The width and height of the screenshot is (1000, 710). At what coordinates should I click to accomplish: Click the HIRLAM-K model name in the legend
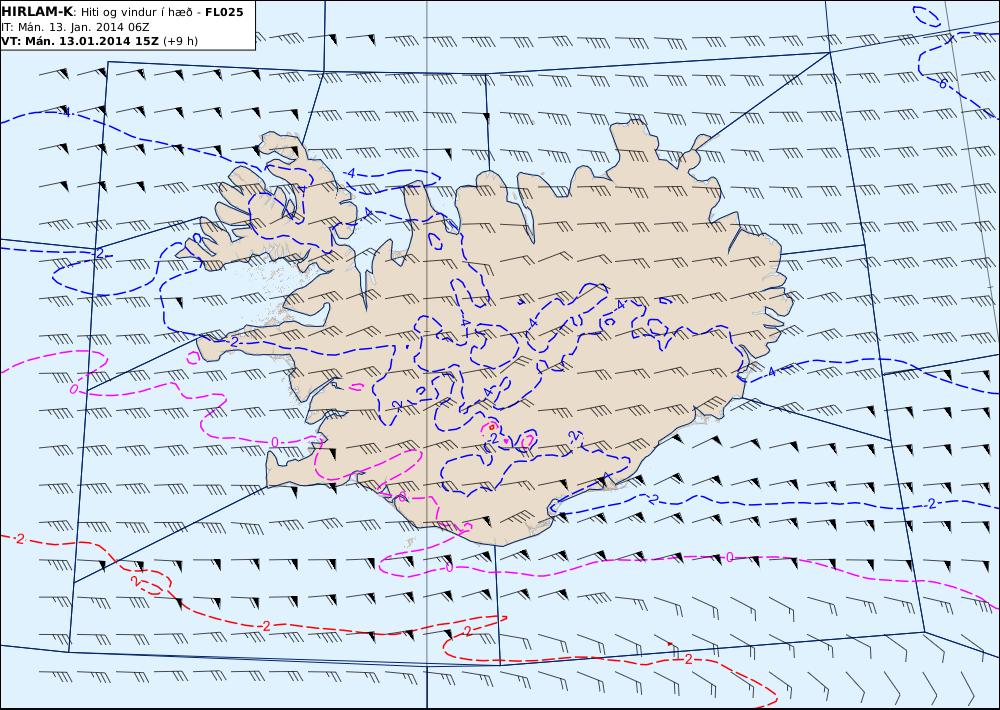pos(37,12)
